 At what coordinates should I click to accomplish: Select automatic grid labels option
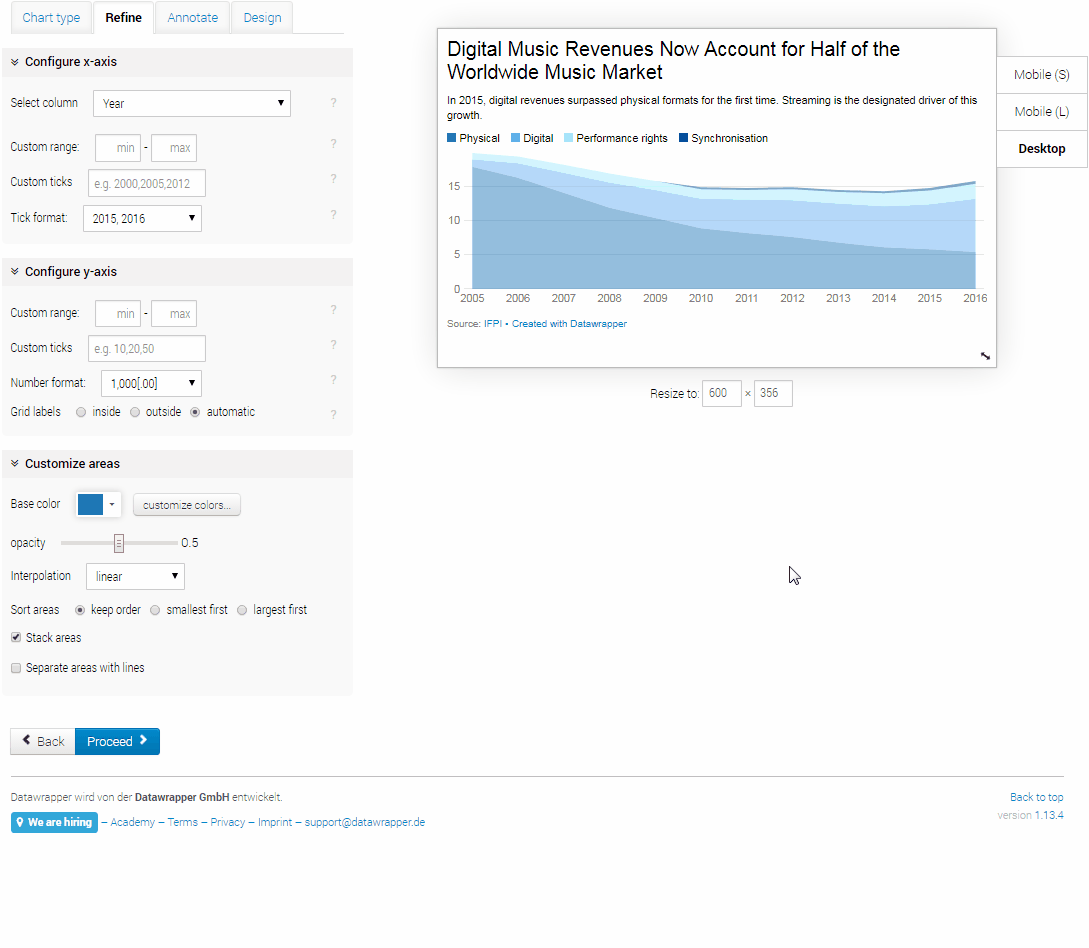(195, 413)
